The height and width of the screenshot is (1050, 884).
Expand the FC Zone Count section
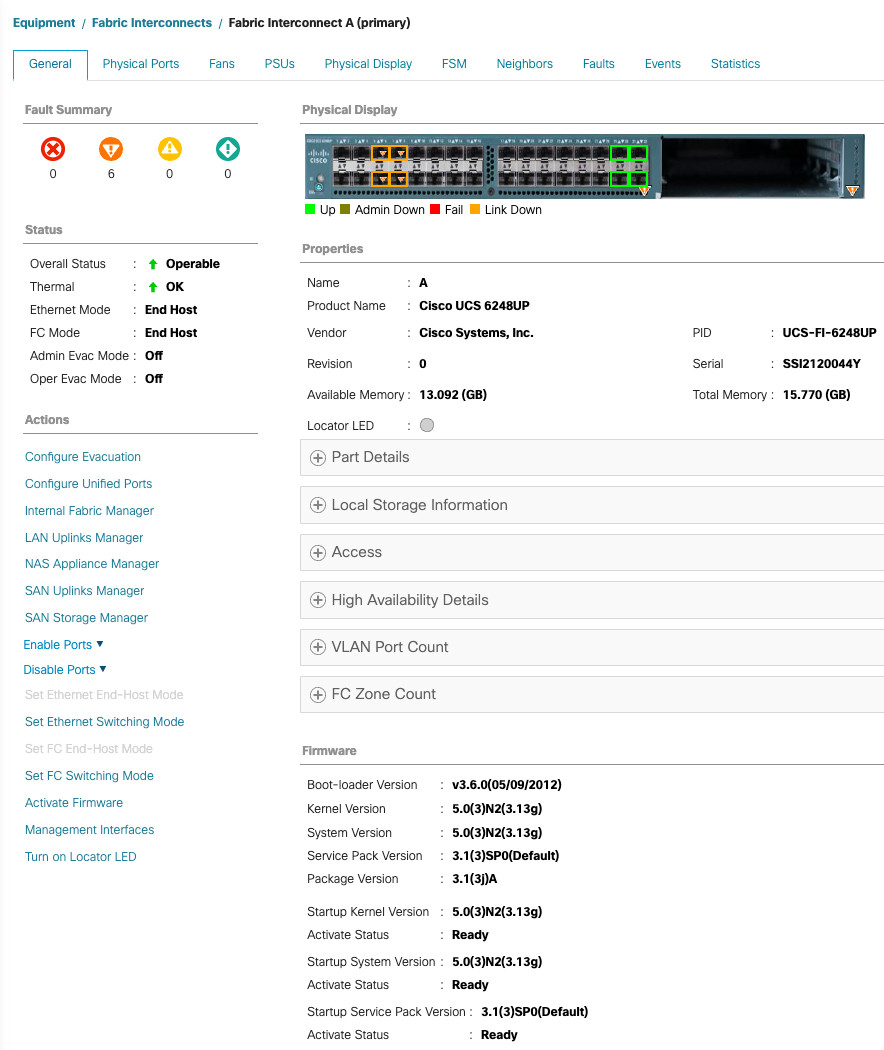317,694
